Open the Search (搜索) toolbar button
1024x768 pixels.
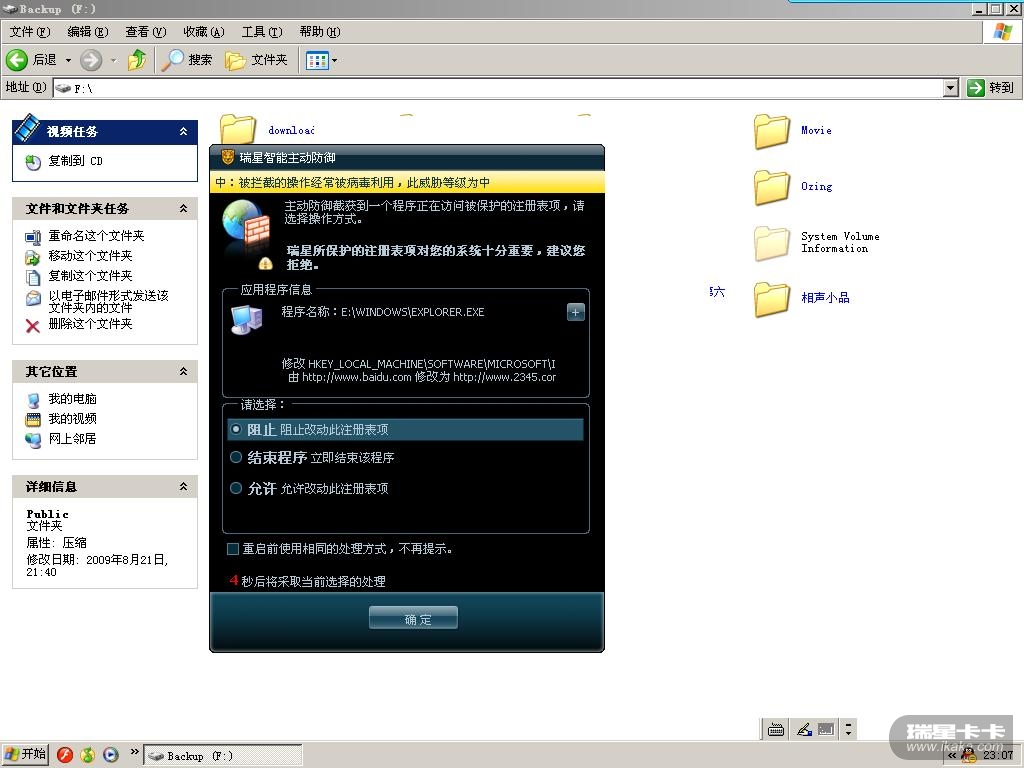click(187, 60)
